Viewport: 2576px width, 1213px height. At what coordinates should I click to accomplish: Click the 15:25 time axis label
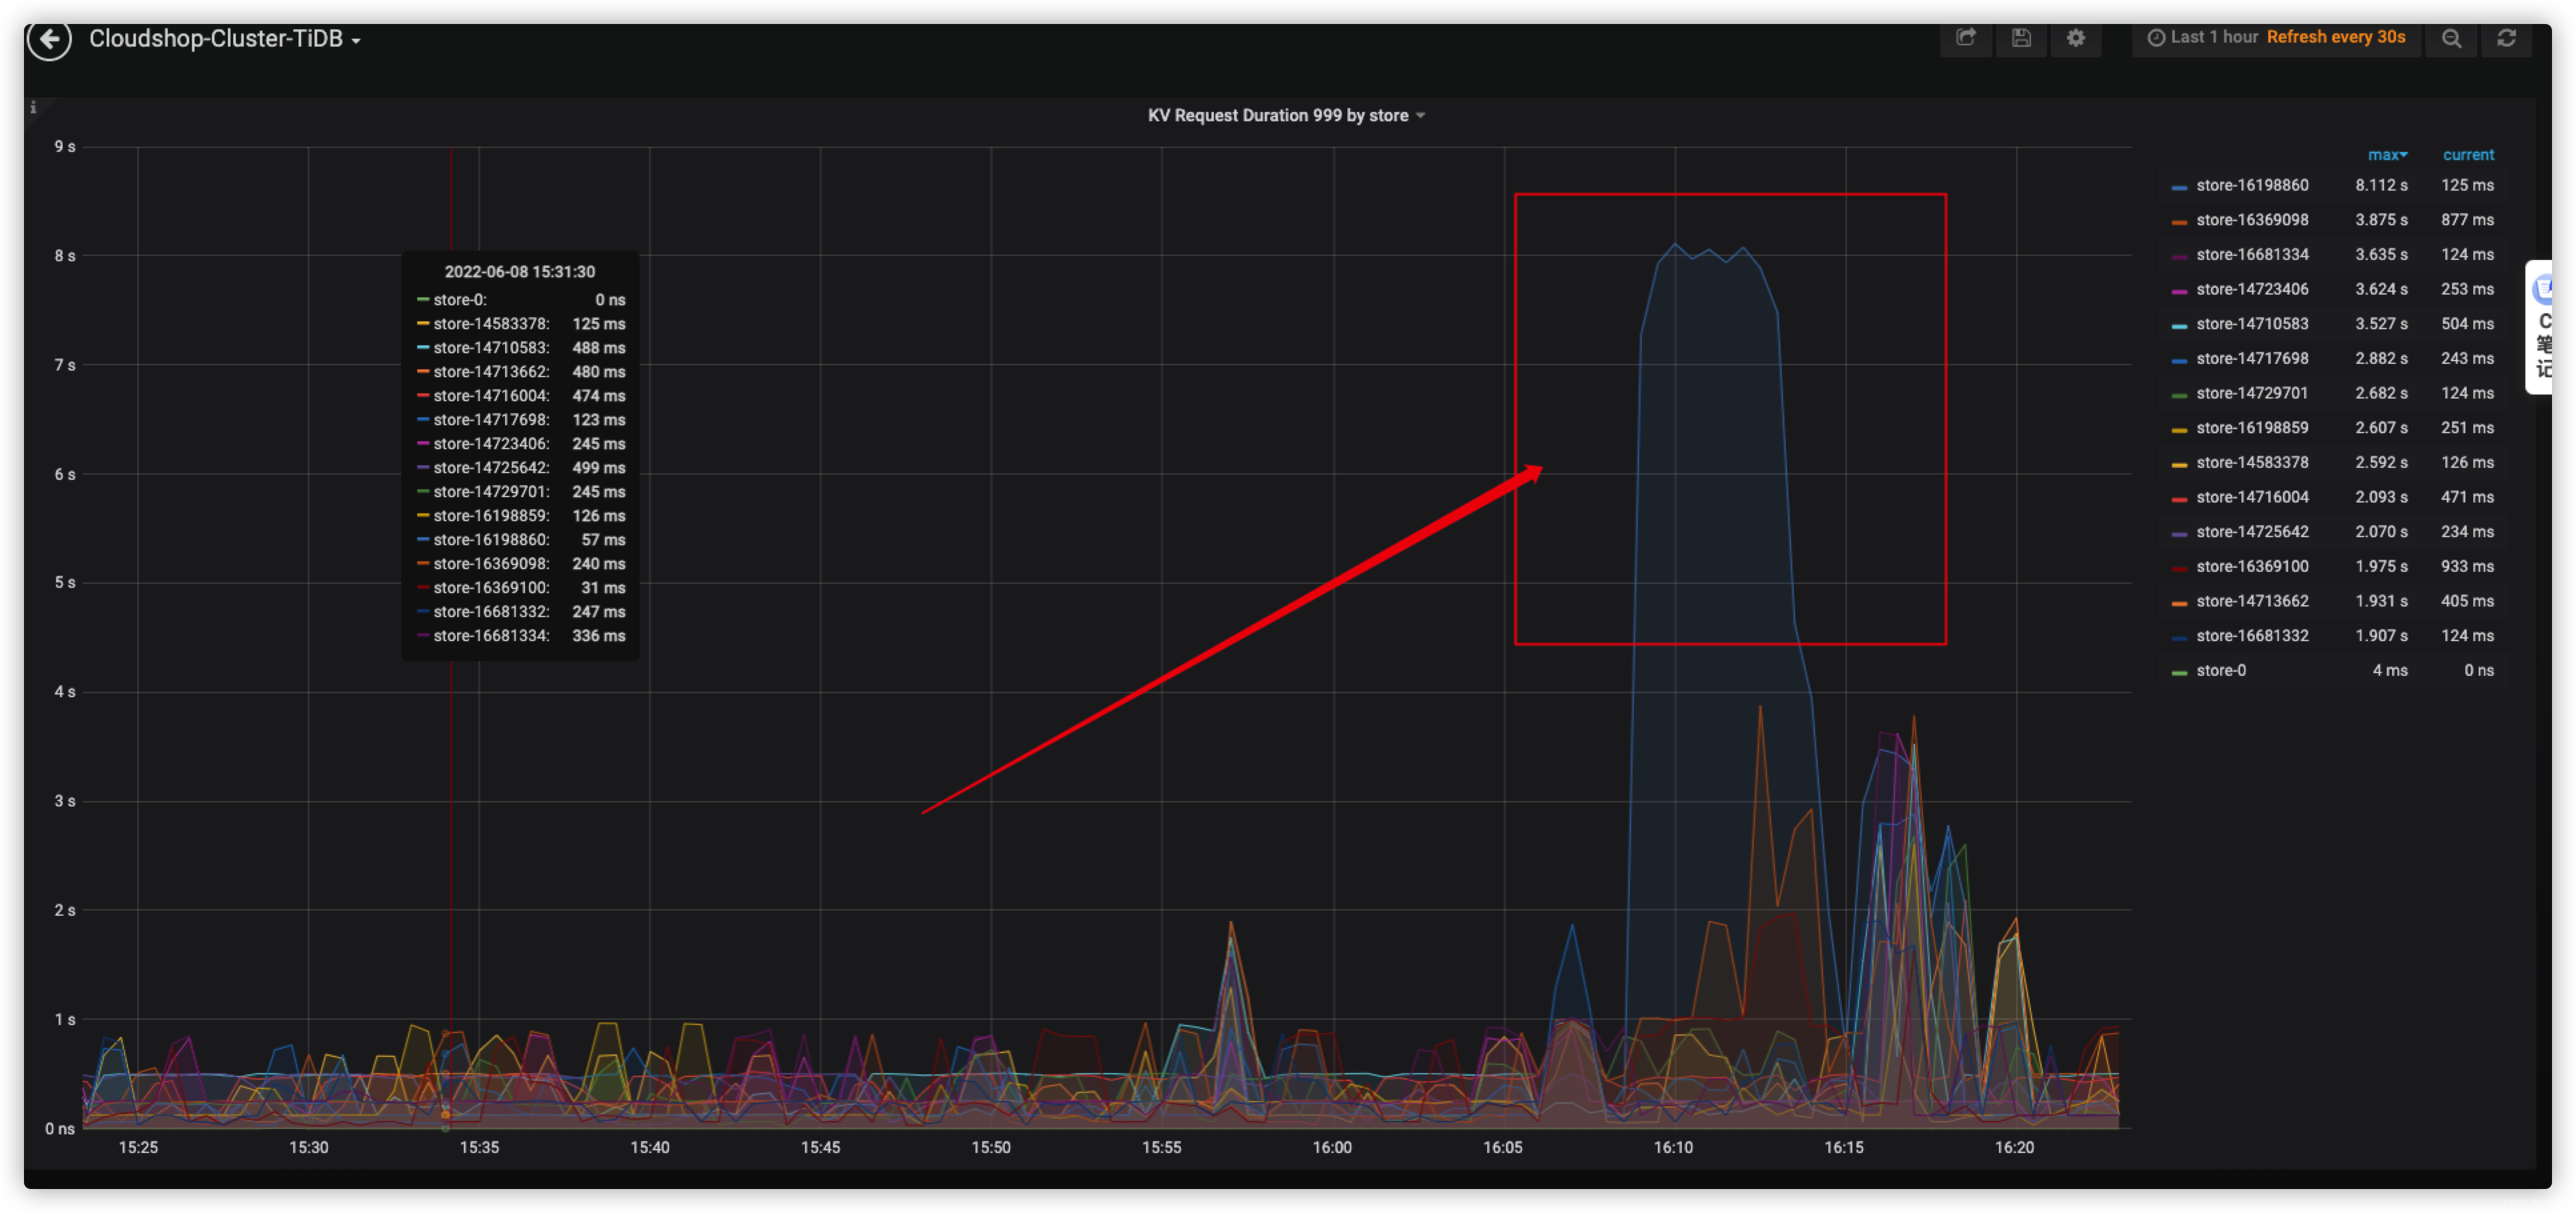coord(138,1148)
